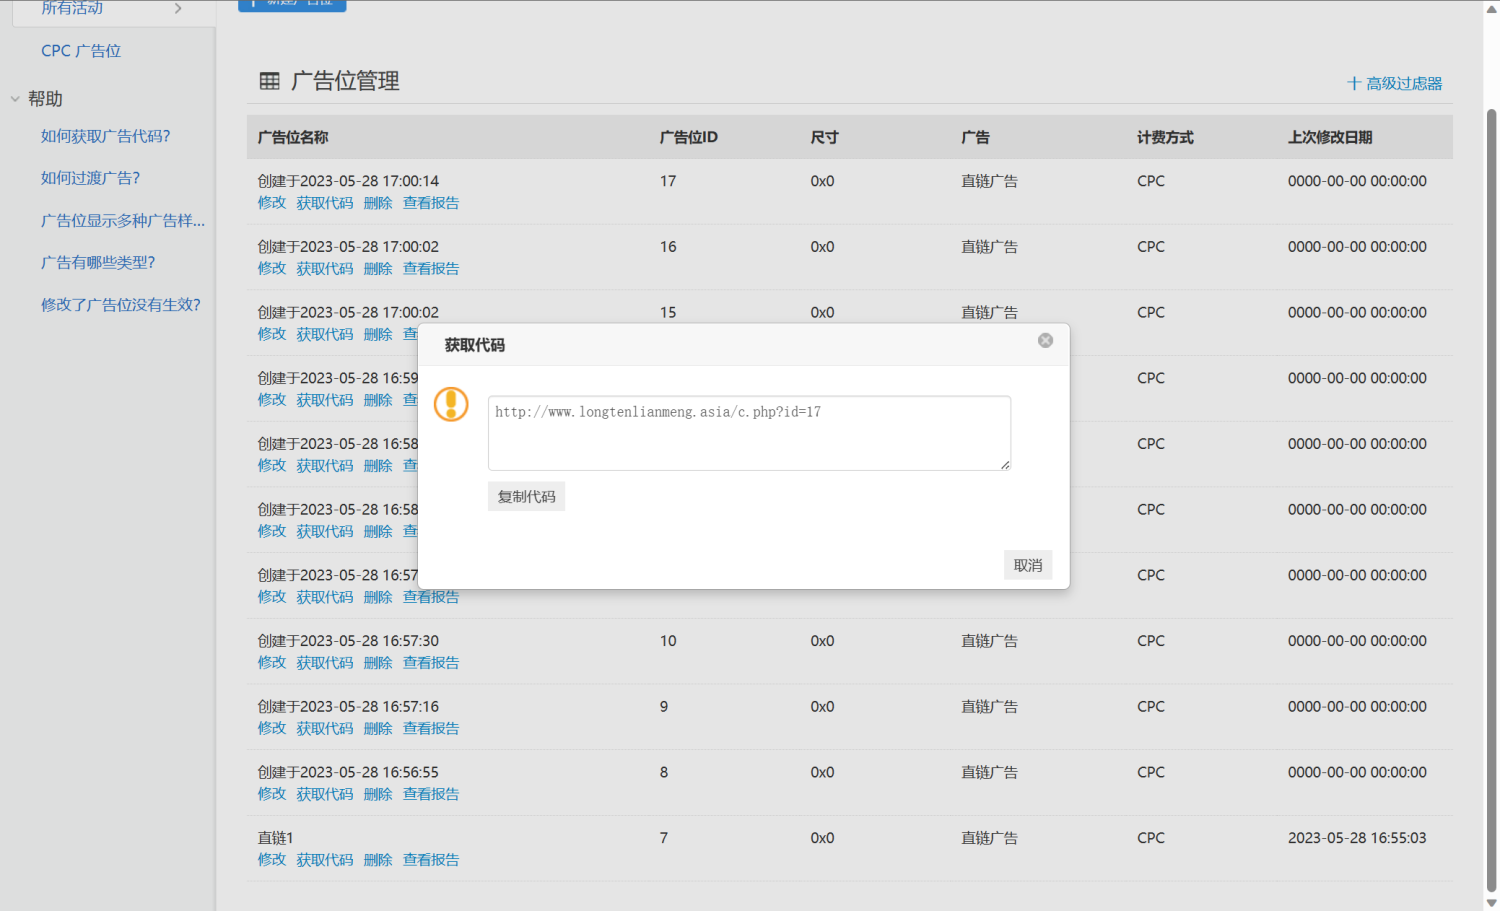1500x911 pixels.
Task: Click 获取代码 dialog title
Action: click(475, 345)
